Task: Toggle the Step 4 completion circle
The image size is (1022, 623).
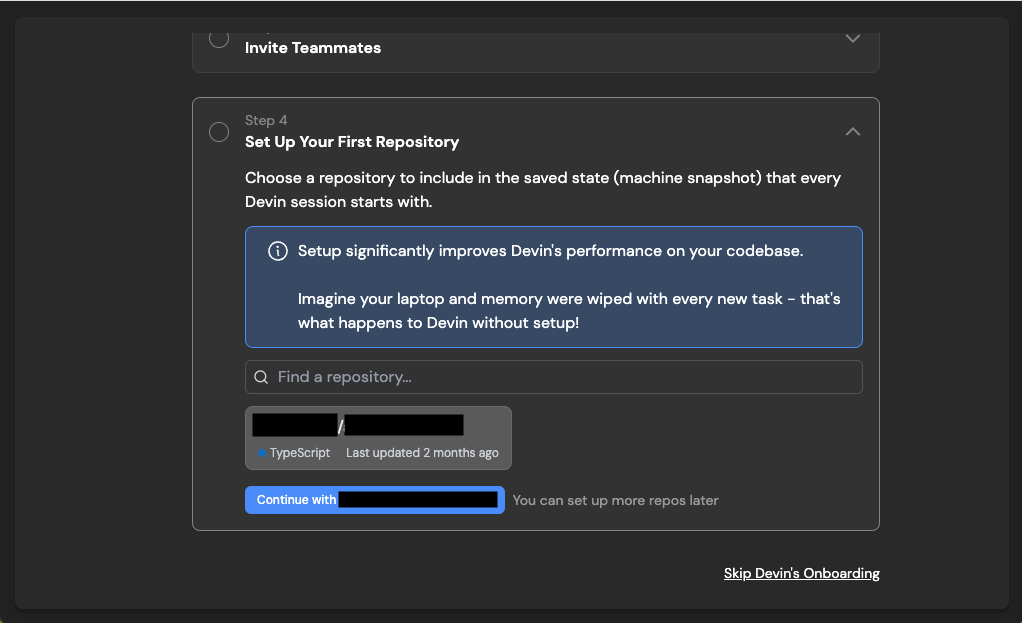Action: pyautogui.click(x=219, y=132)
